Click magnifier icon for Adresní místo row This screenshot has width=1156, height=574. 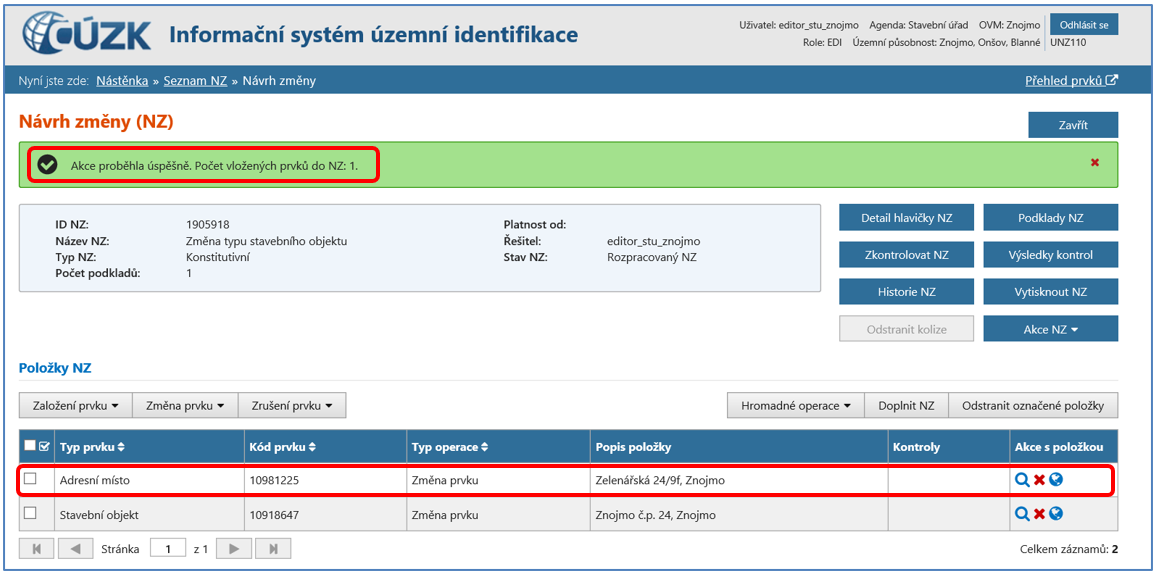1022,480
